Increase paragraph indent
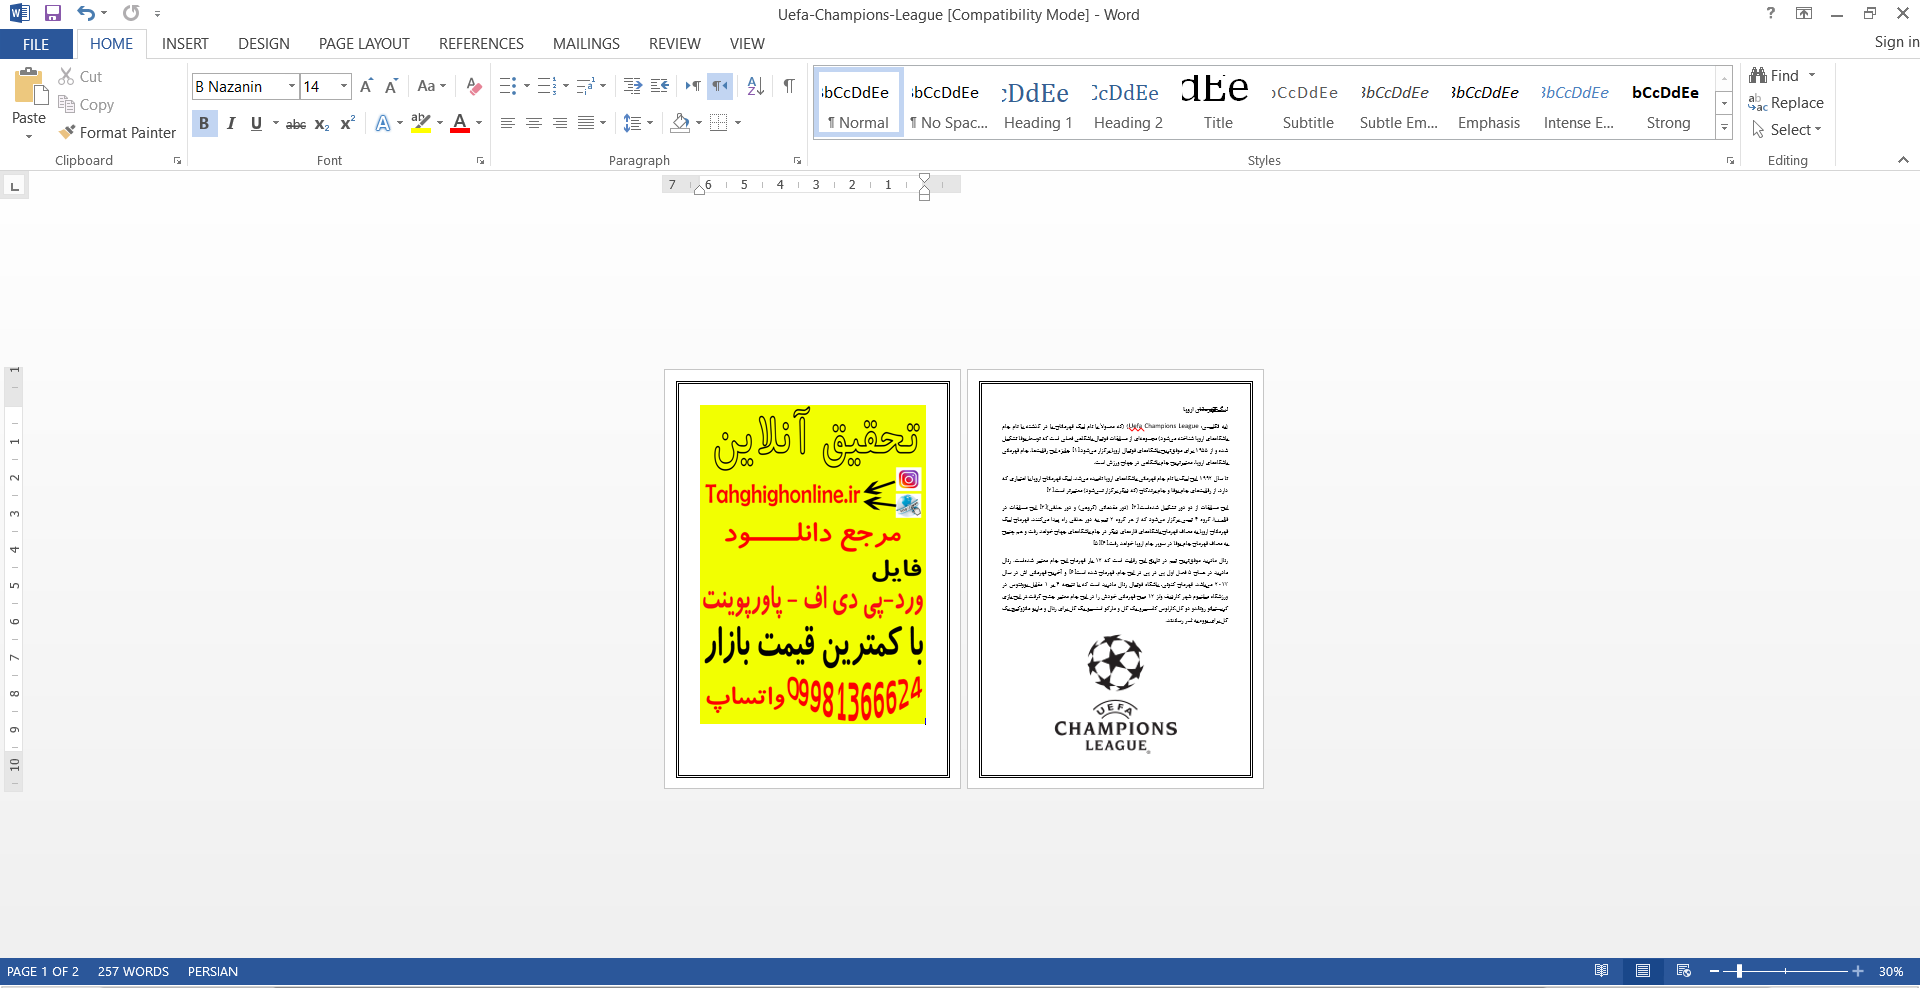This screenshot has width=1926, height=988. pos(659,87)
